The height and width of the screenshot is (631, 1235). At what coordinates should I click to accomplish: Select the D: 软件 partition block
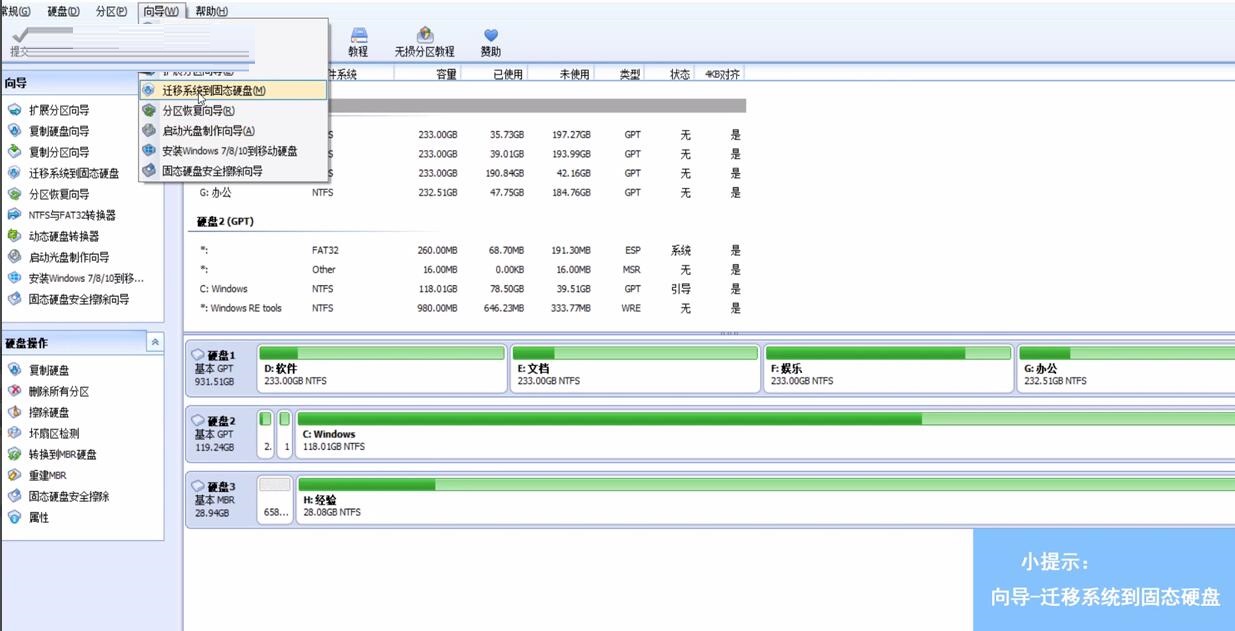[382, 368]
